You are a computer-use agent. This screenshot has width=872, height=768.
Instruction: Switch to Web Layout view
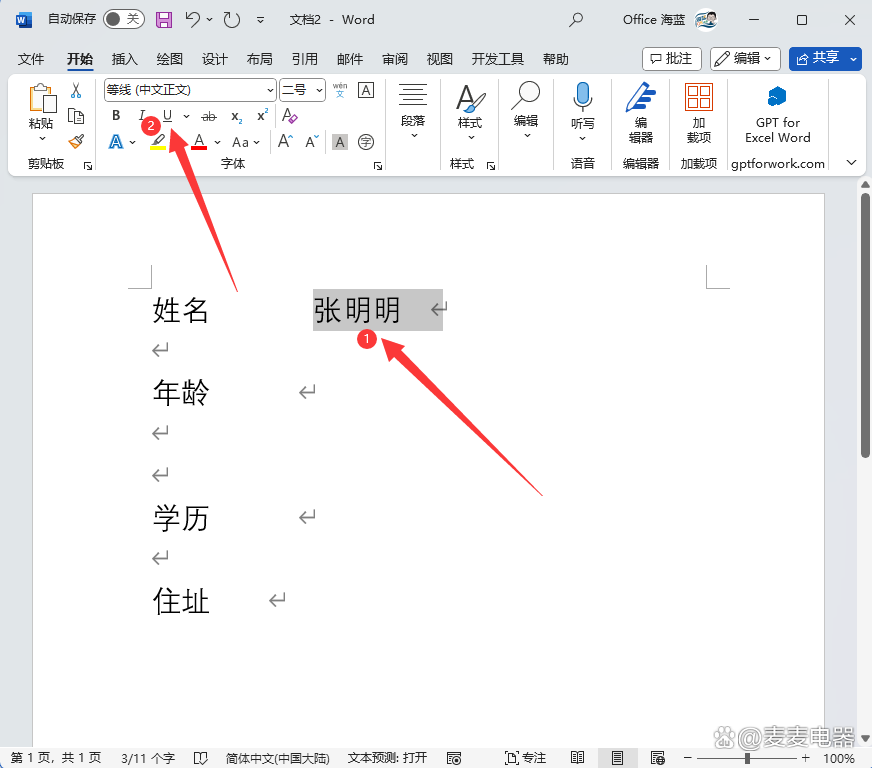point(657,757)
